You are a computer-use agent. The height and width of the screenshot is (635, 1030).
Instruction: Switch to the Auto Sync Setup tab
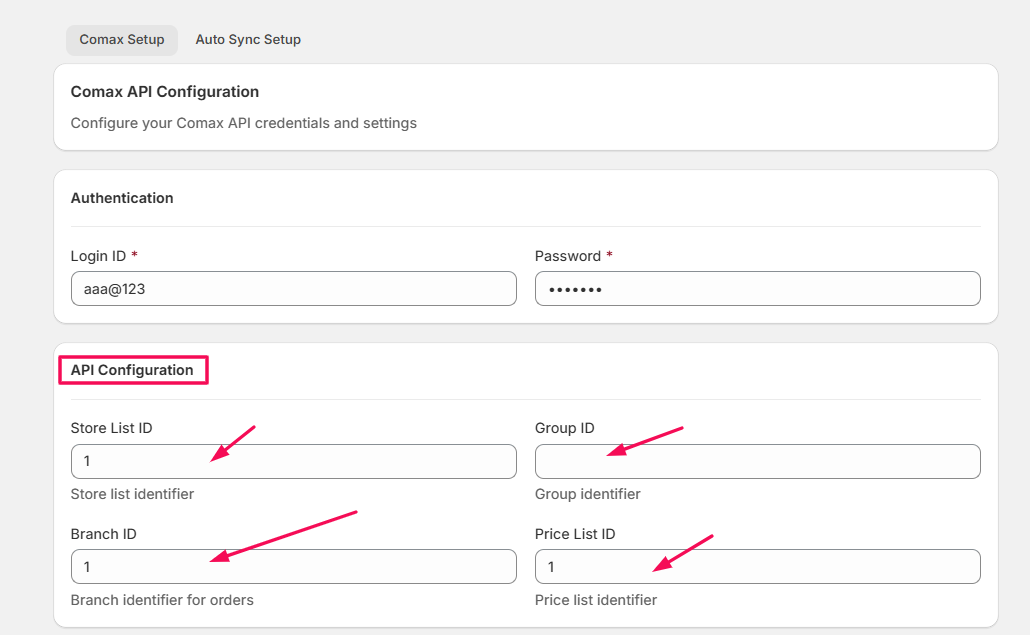tap(248, 40)
